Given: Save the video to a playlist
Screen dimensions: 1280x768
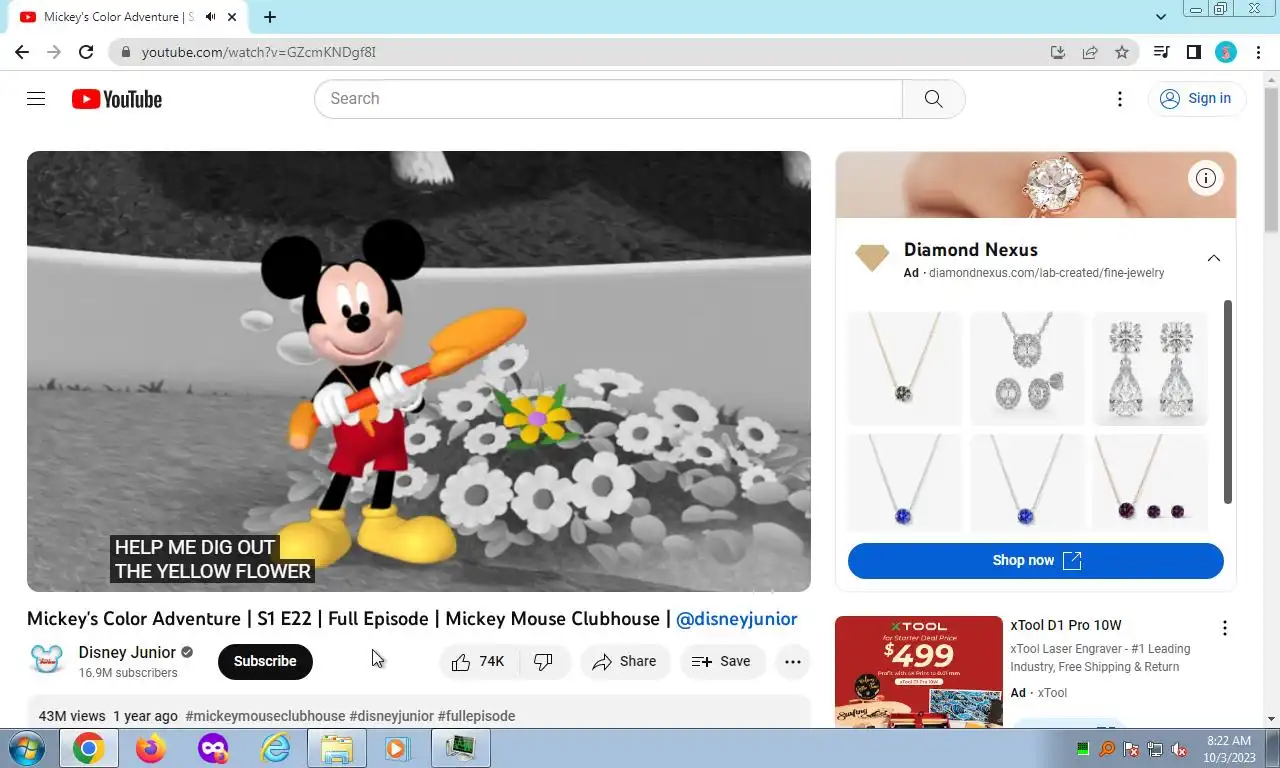Looking at the screenshot, I should [x=722, y=661].
